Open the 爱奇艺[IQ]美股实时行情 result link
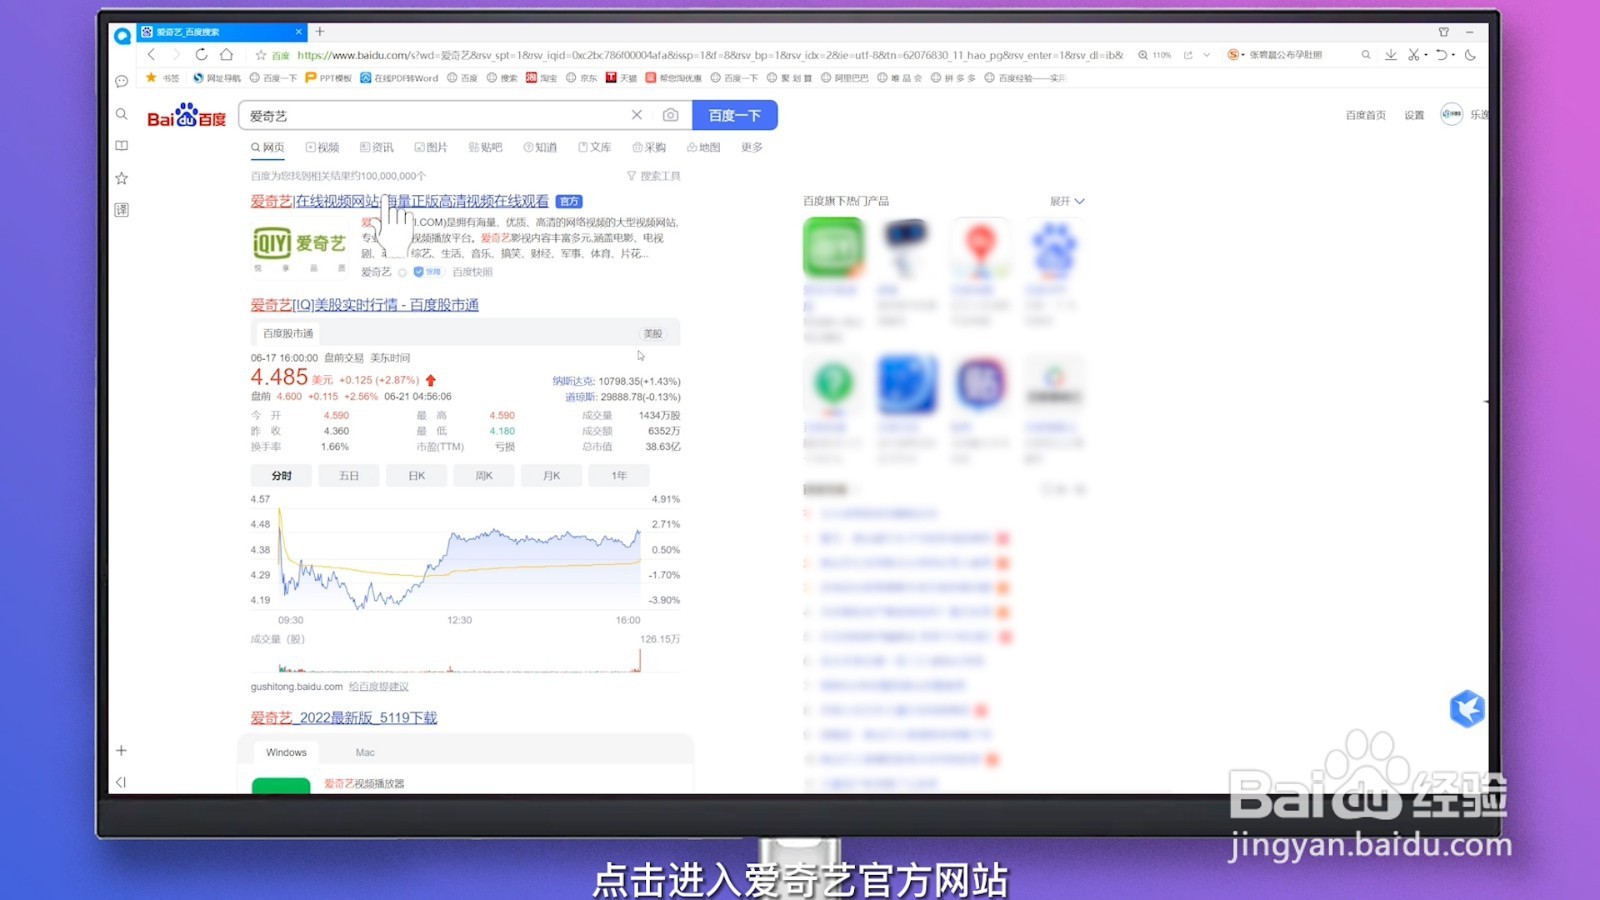 [x=364, y=305]
